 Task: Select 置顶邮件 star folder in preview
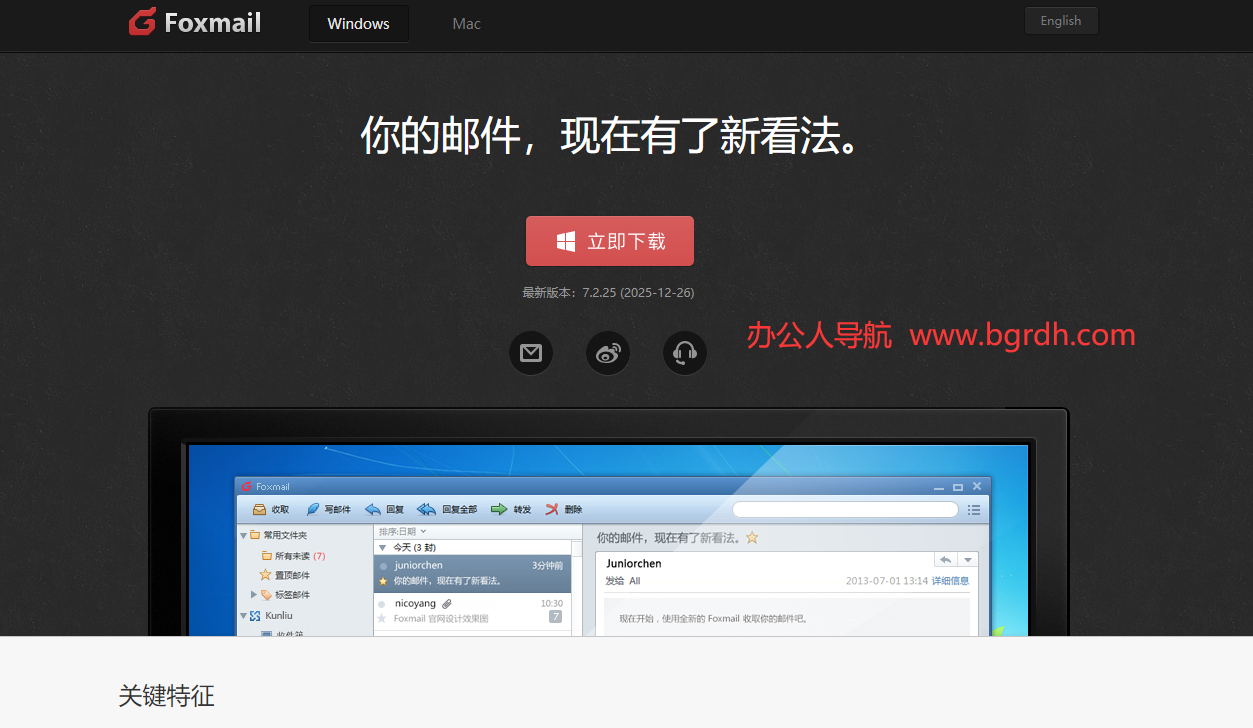coord(285,575)
